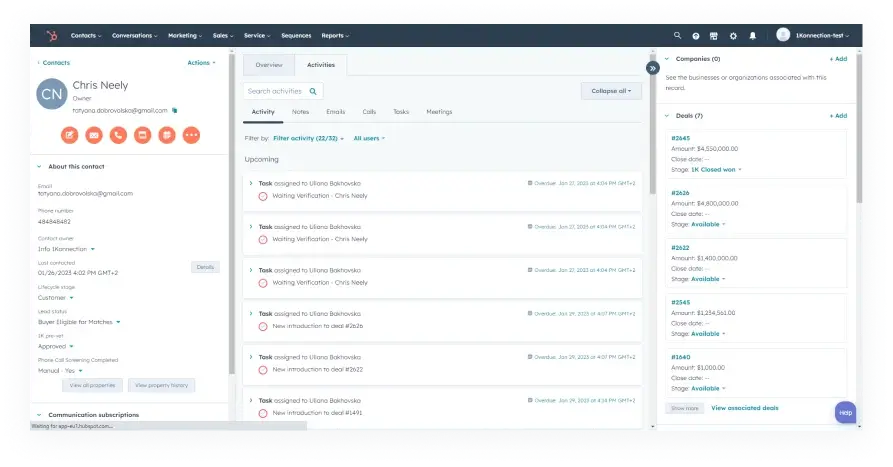Open the Settings gear icon
Image resolution: width=893 pixels, height=467 pixels.
tap(733, 36)
